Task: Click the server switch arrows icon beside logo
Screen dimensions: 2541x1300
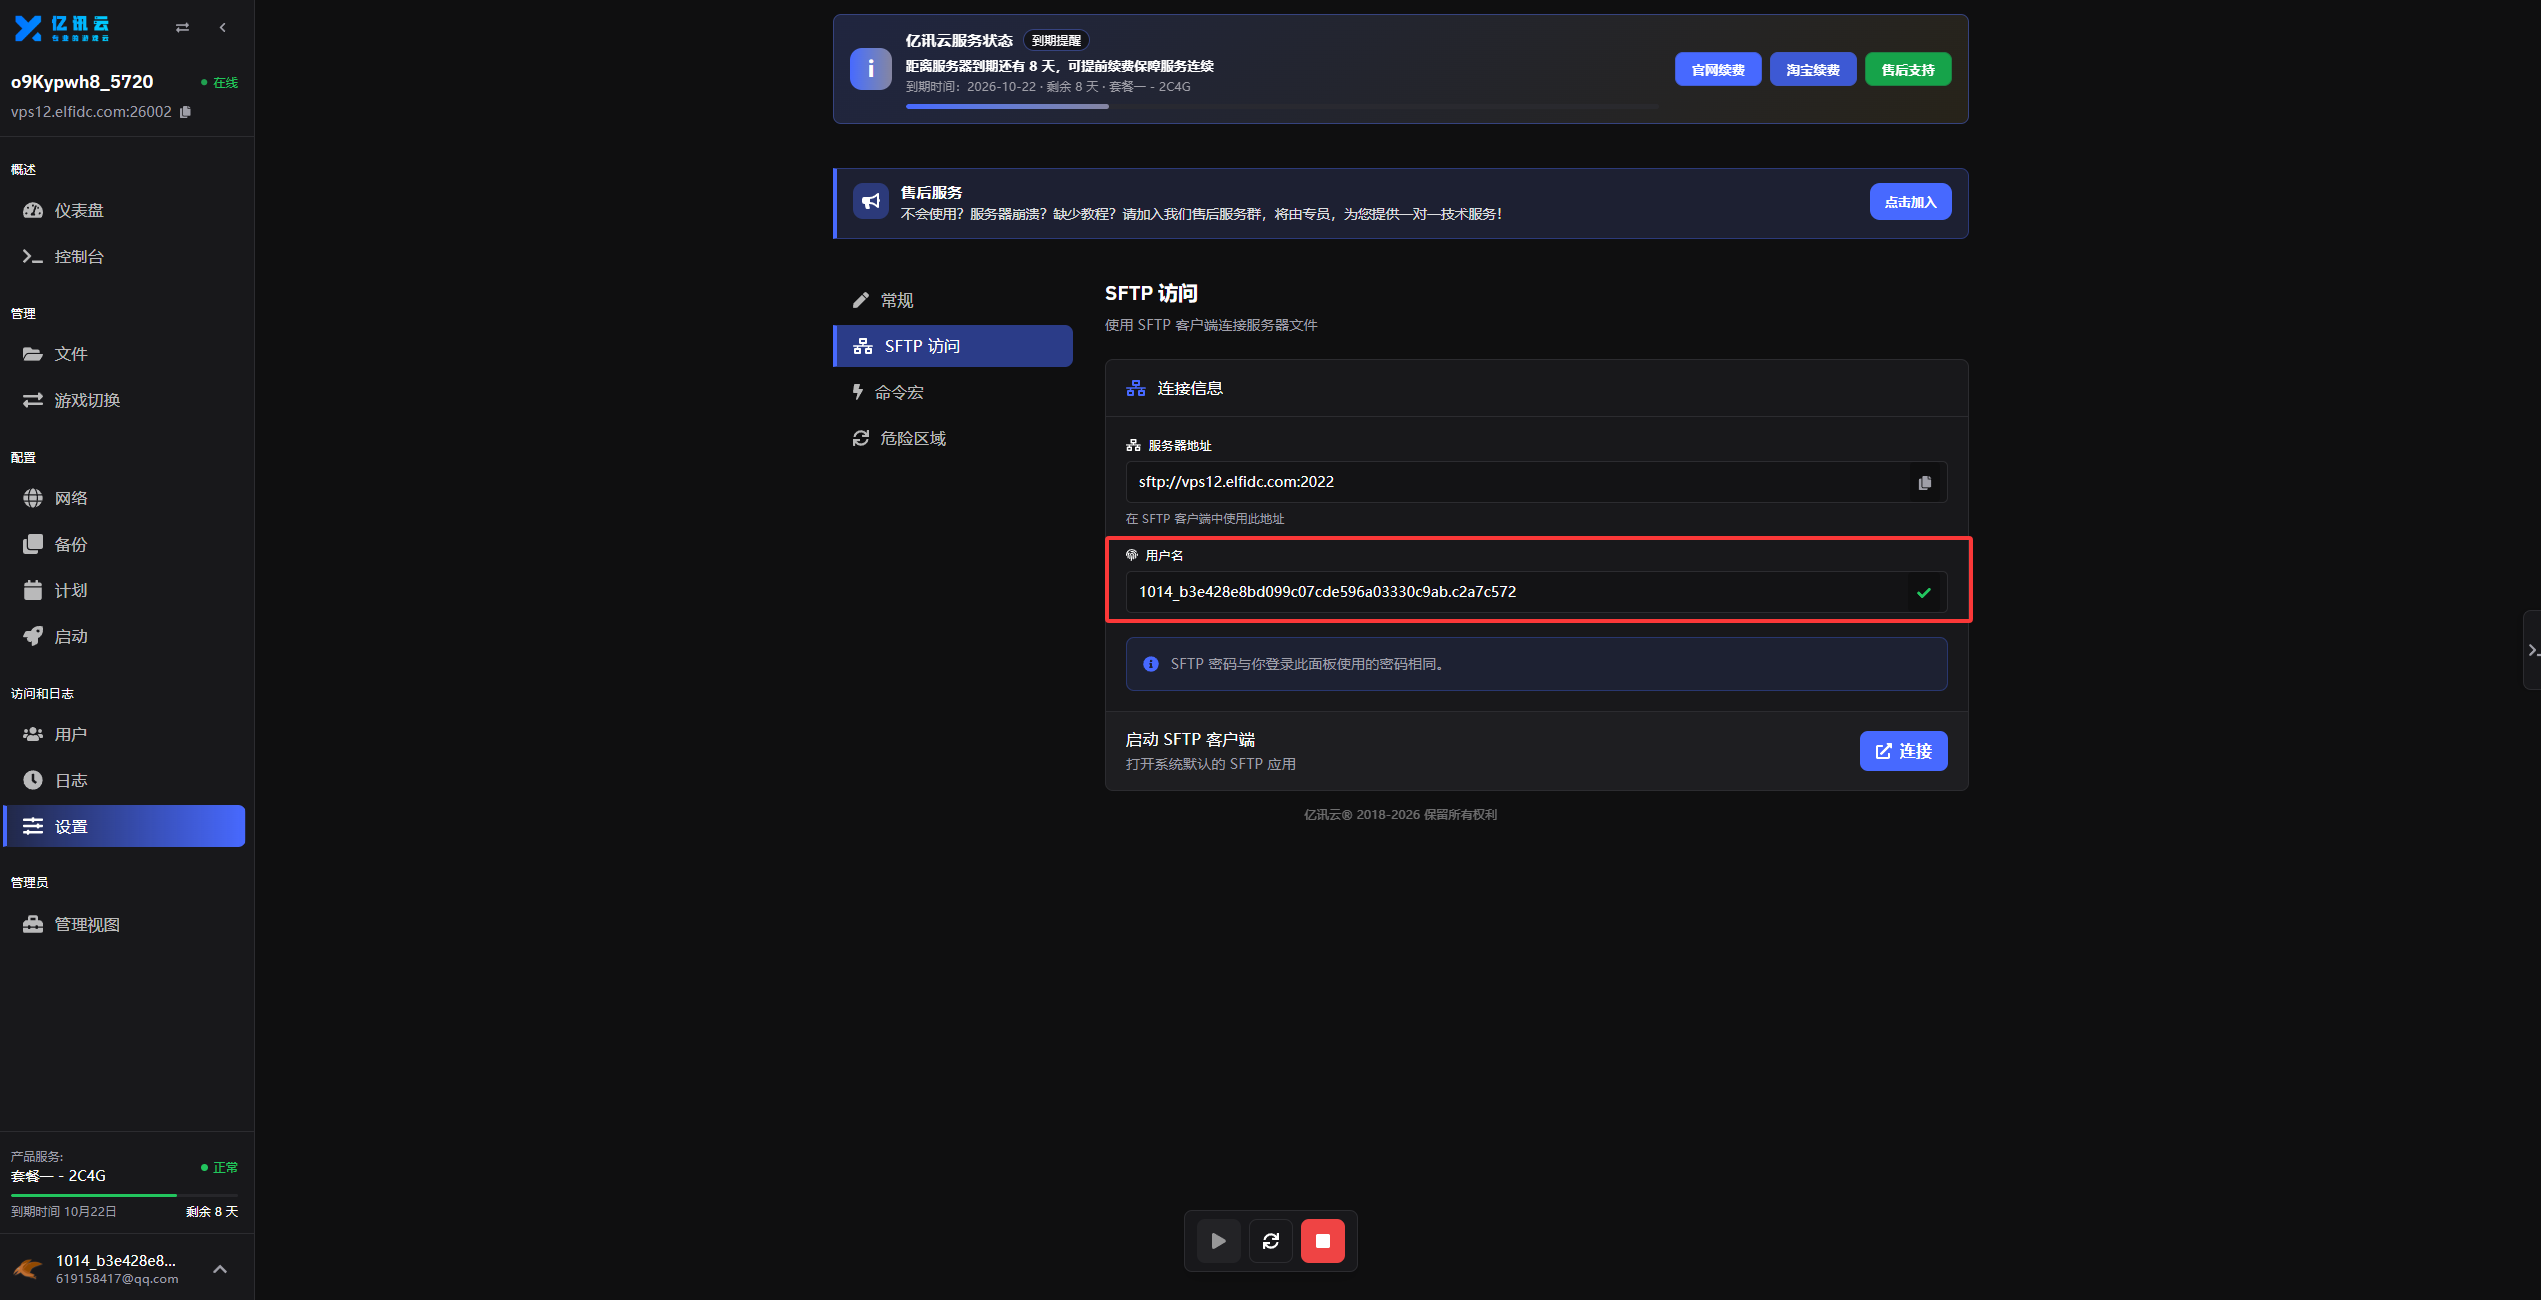Action: pos(182,28)
